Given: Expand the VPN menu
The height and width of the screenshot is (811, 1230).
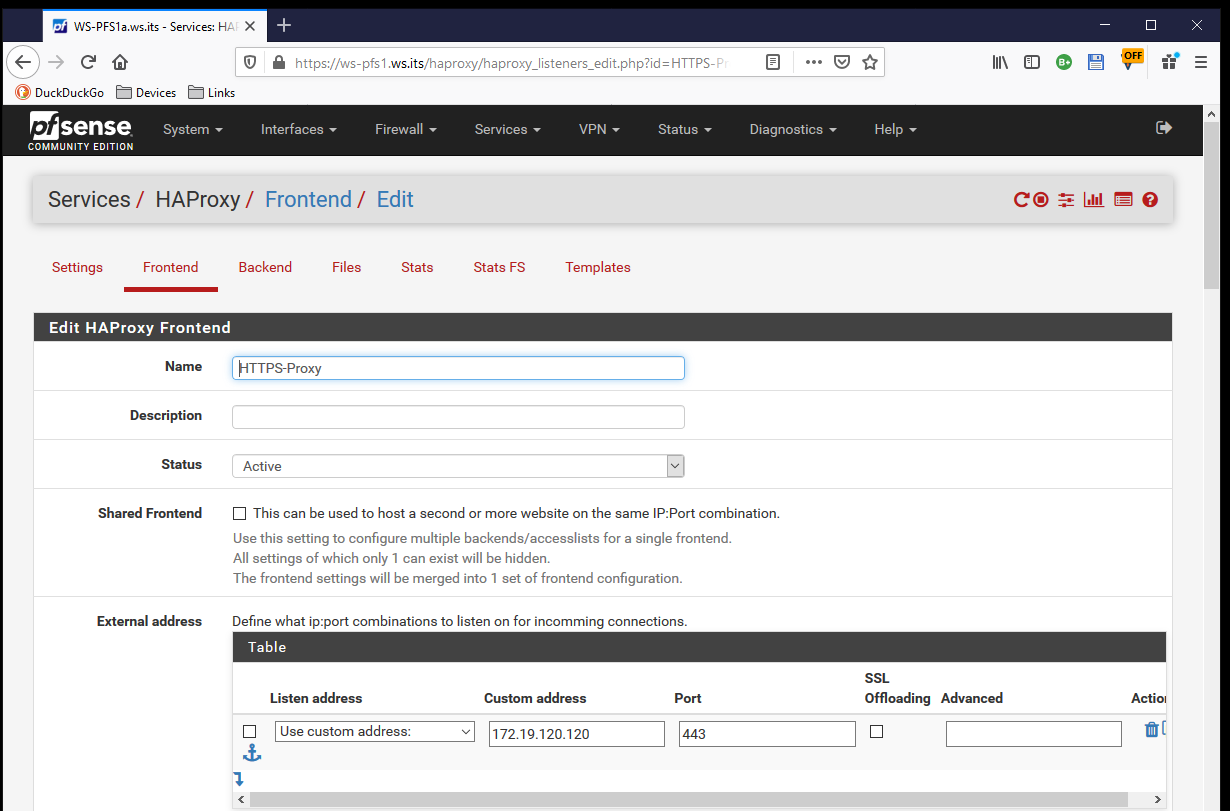Looking at the screenshot, I should tap(599, 129).
